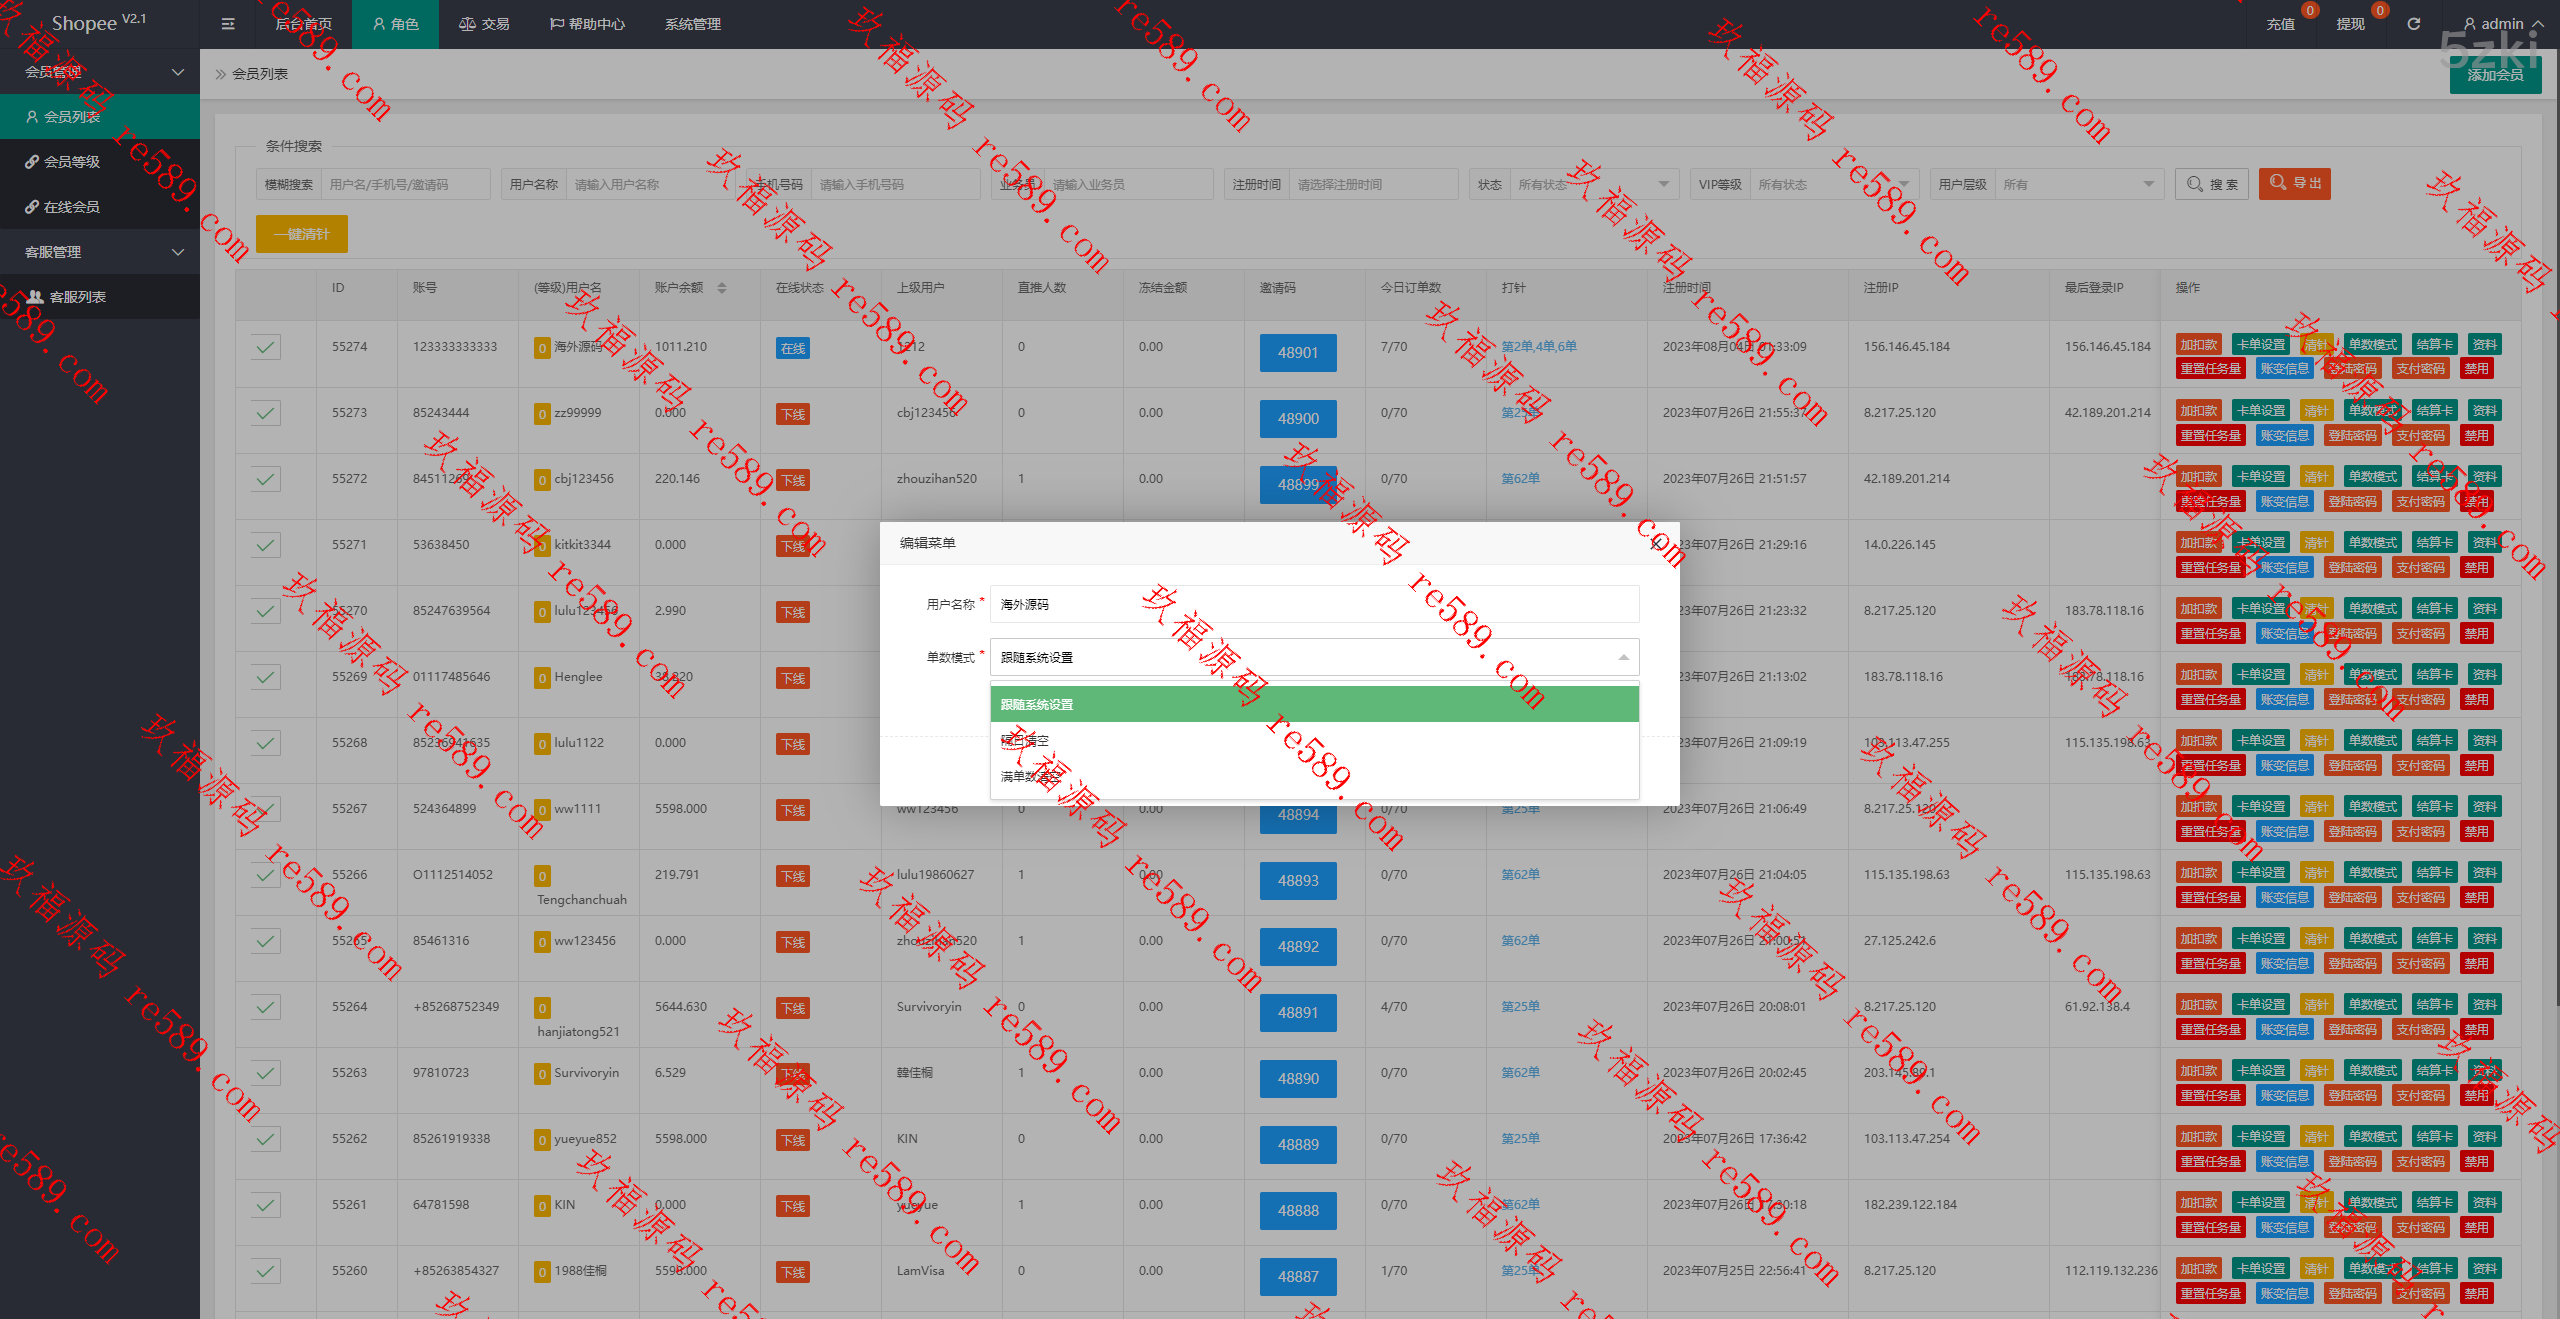The height and width of the screenshot is (1319, 2560).
Task: Toggle the checkbox for member 55269
Action: coord(265,677)
